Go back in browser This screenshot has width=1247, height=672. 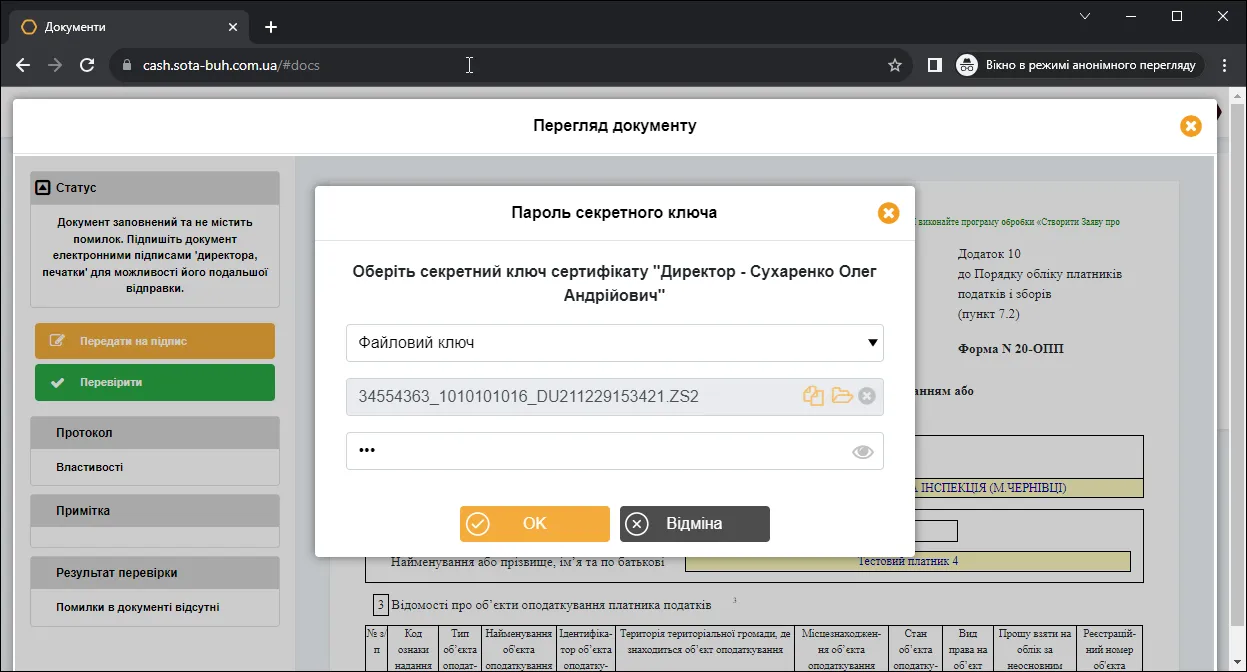[23, 65]
